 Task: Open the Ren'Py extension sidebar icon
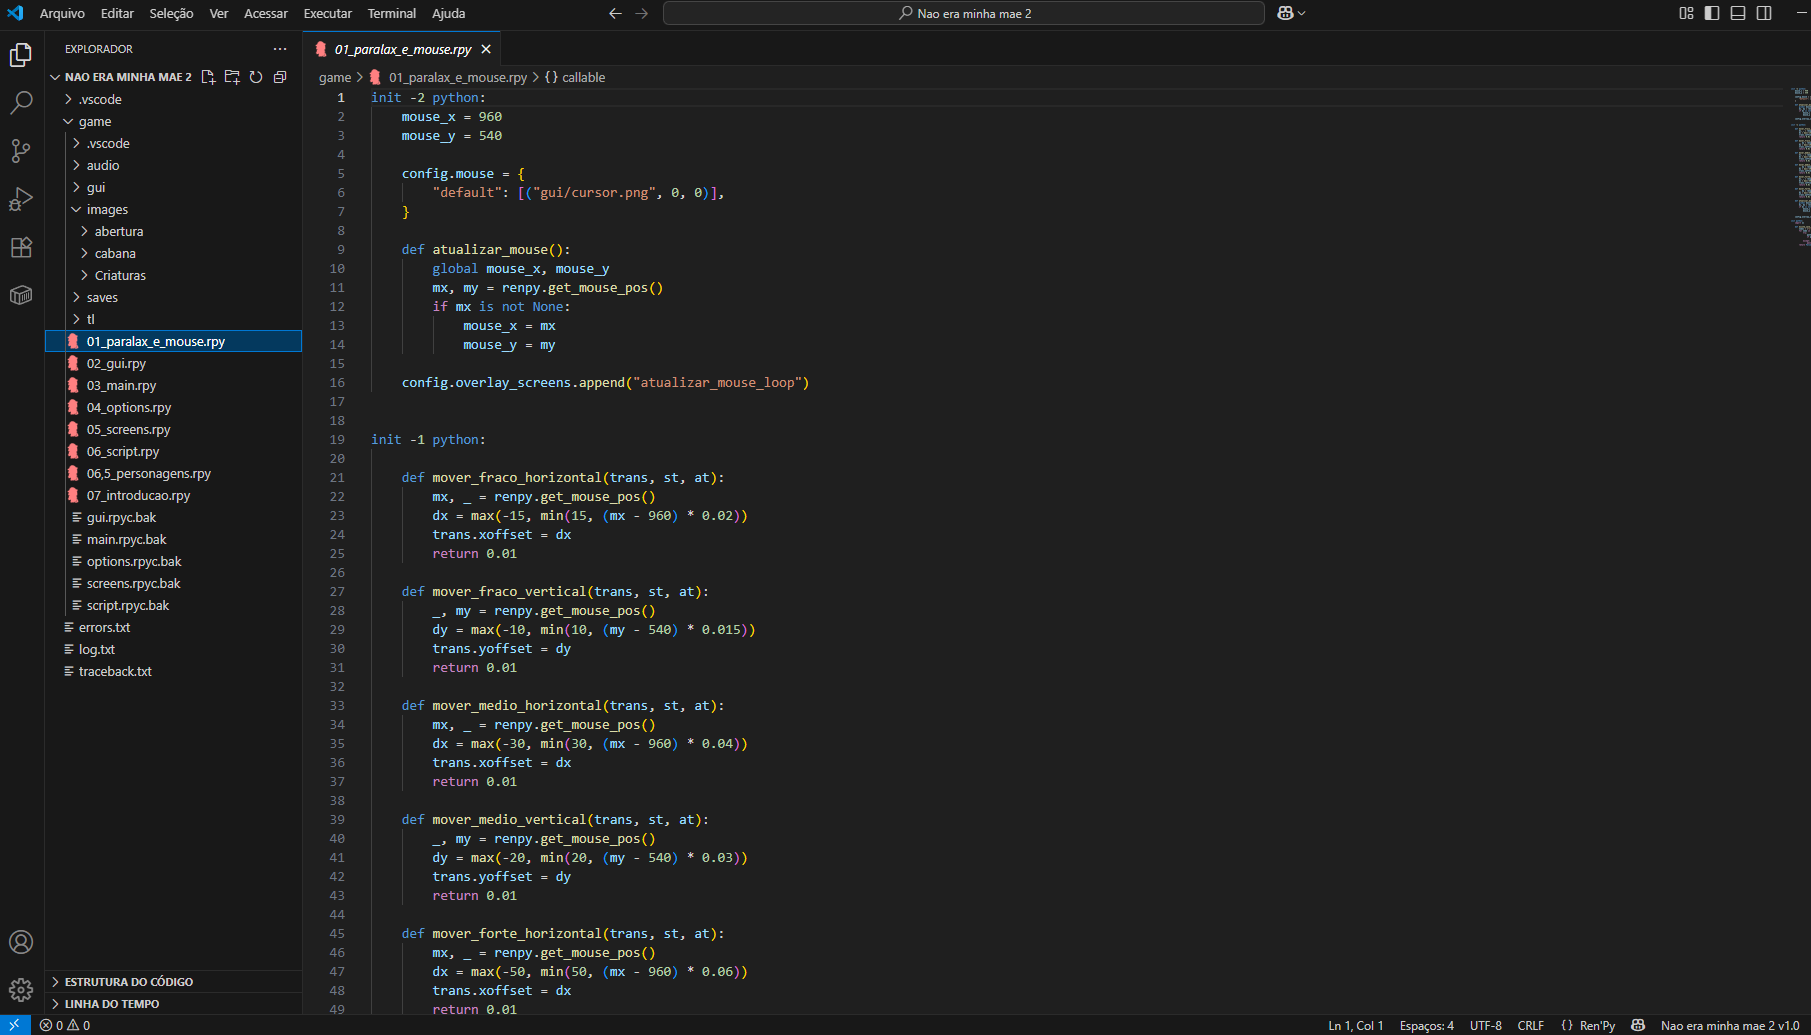pyautogui.click(x=21, y=295)
